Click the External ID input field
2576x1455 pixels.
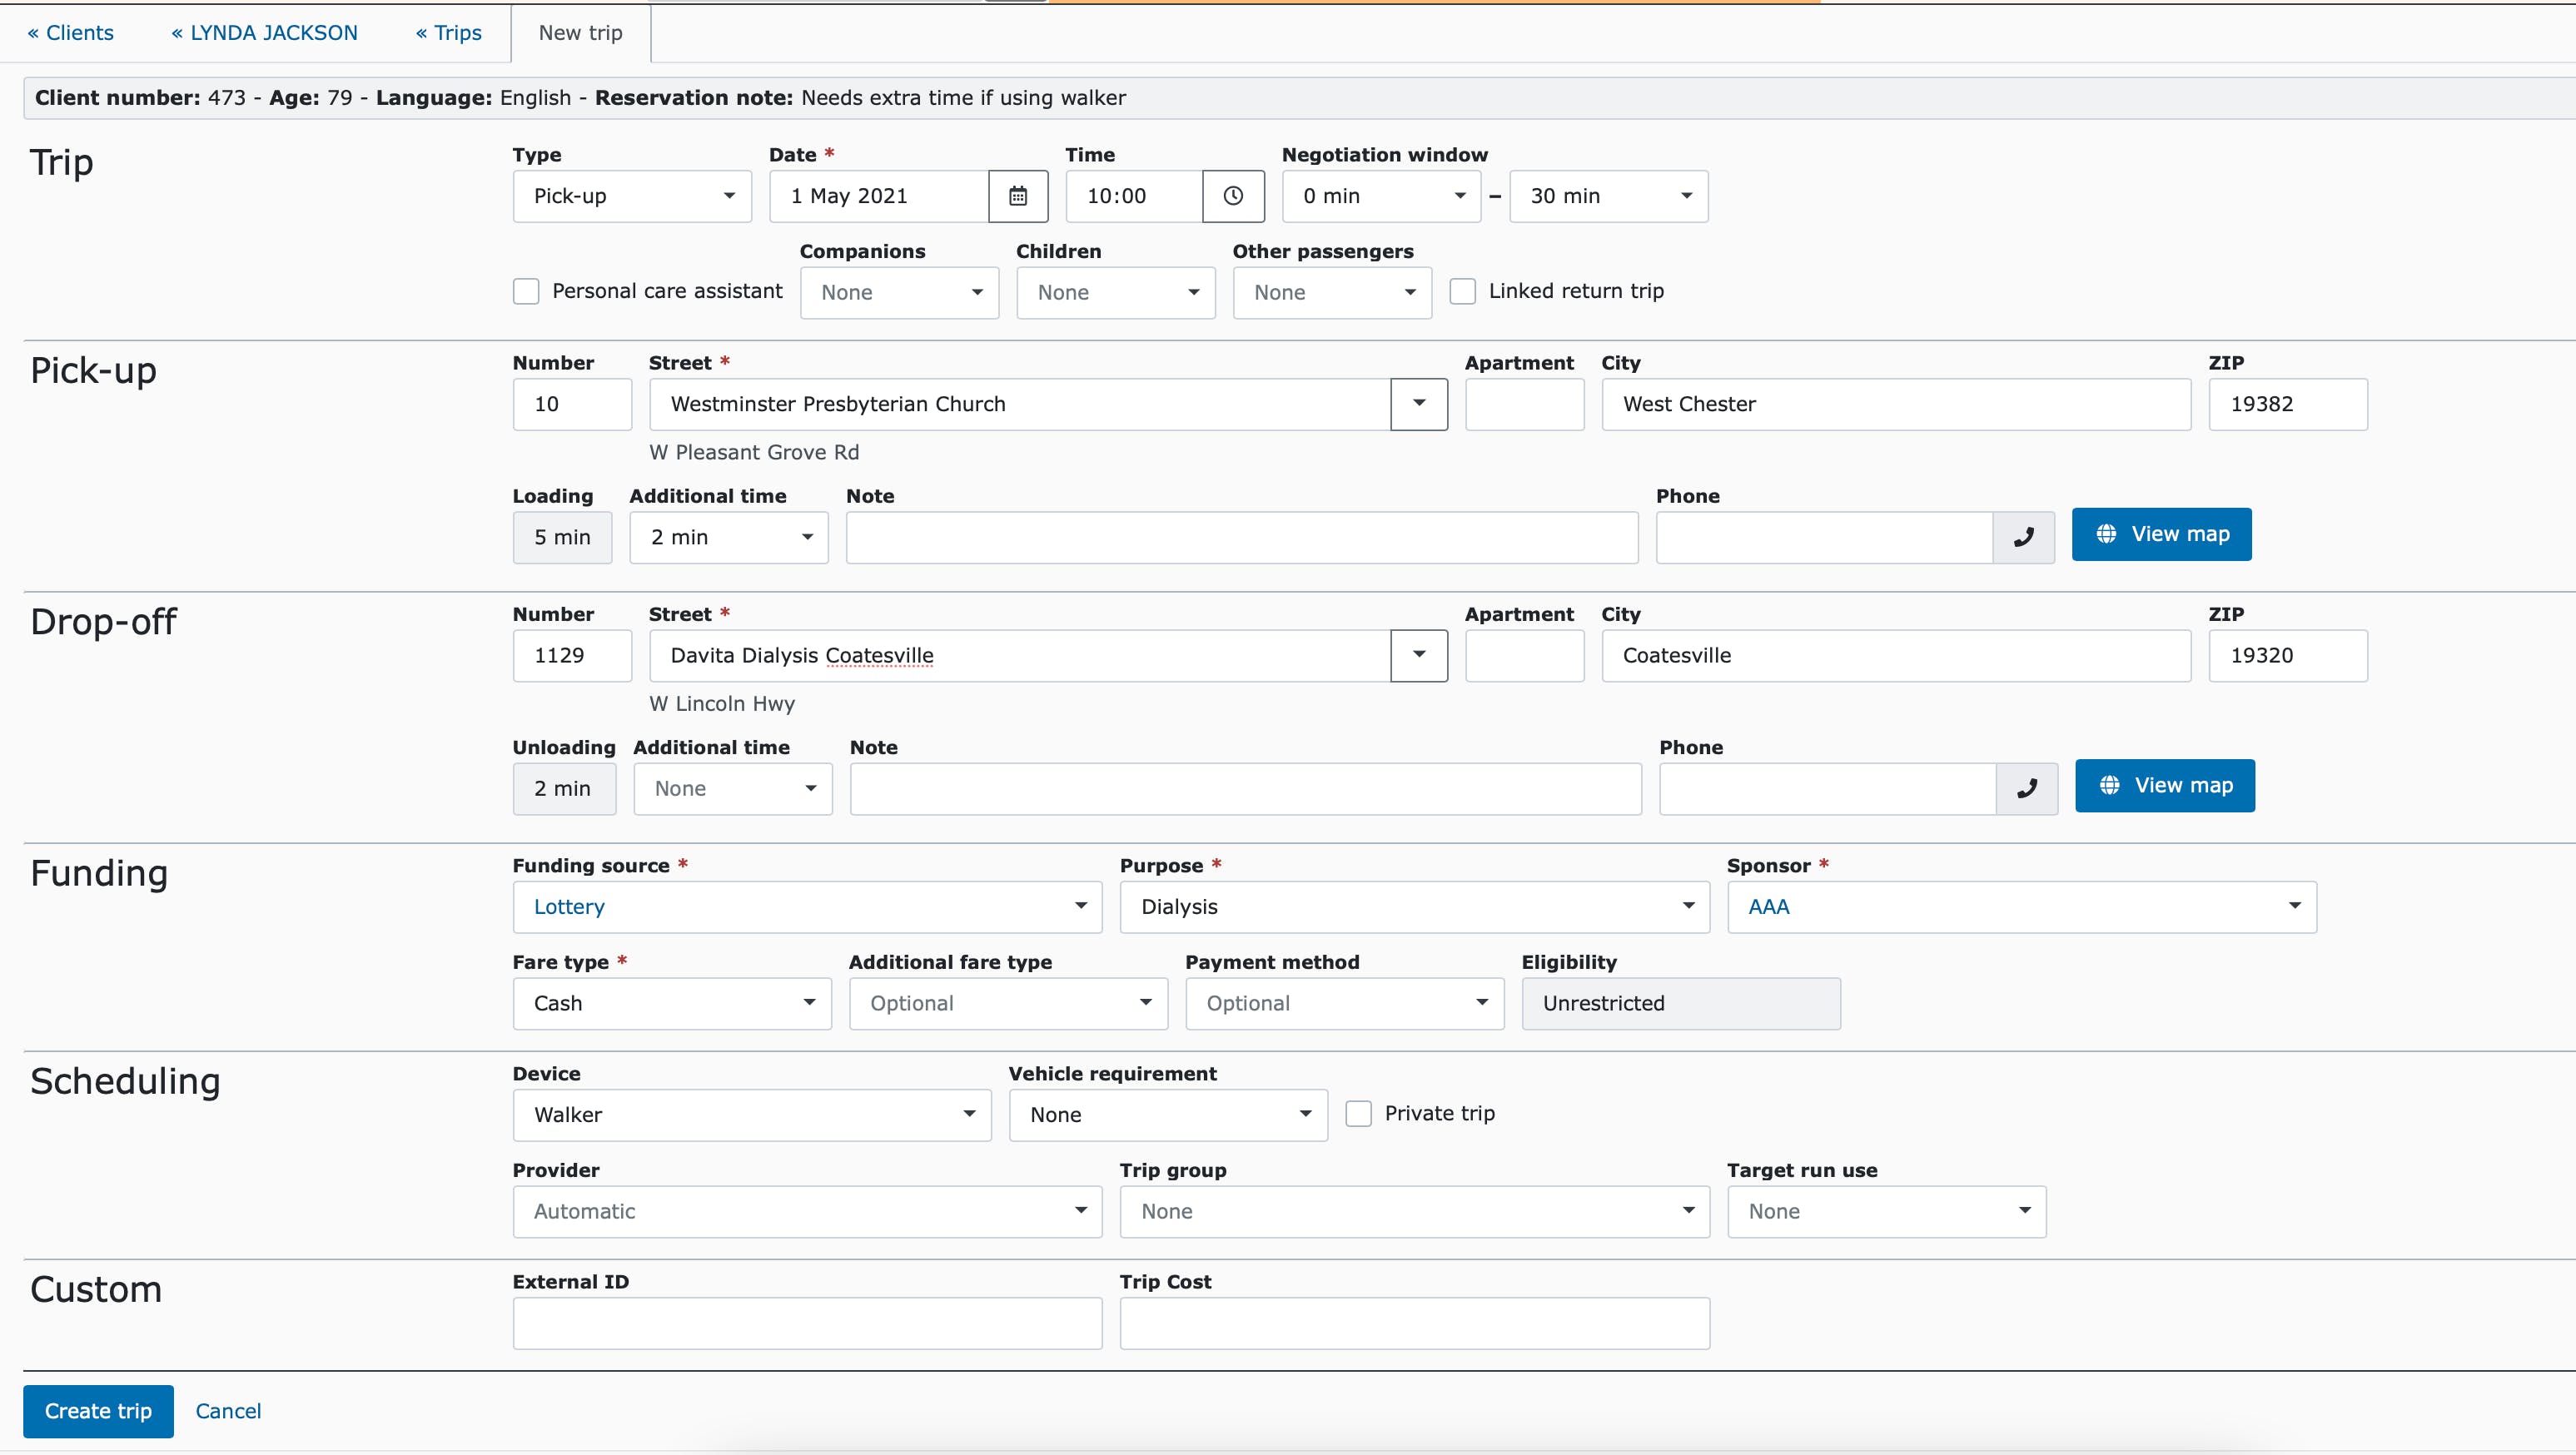point(806,1324)
